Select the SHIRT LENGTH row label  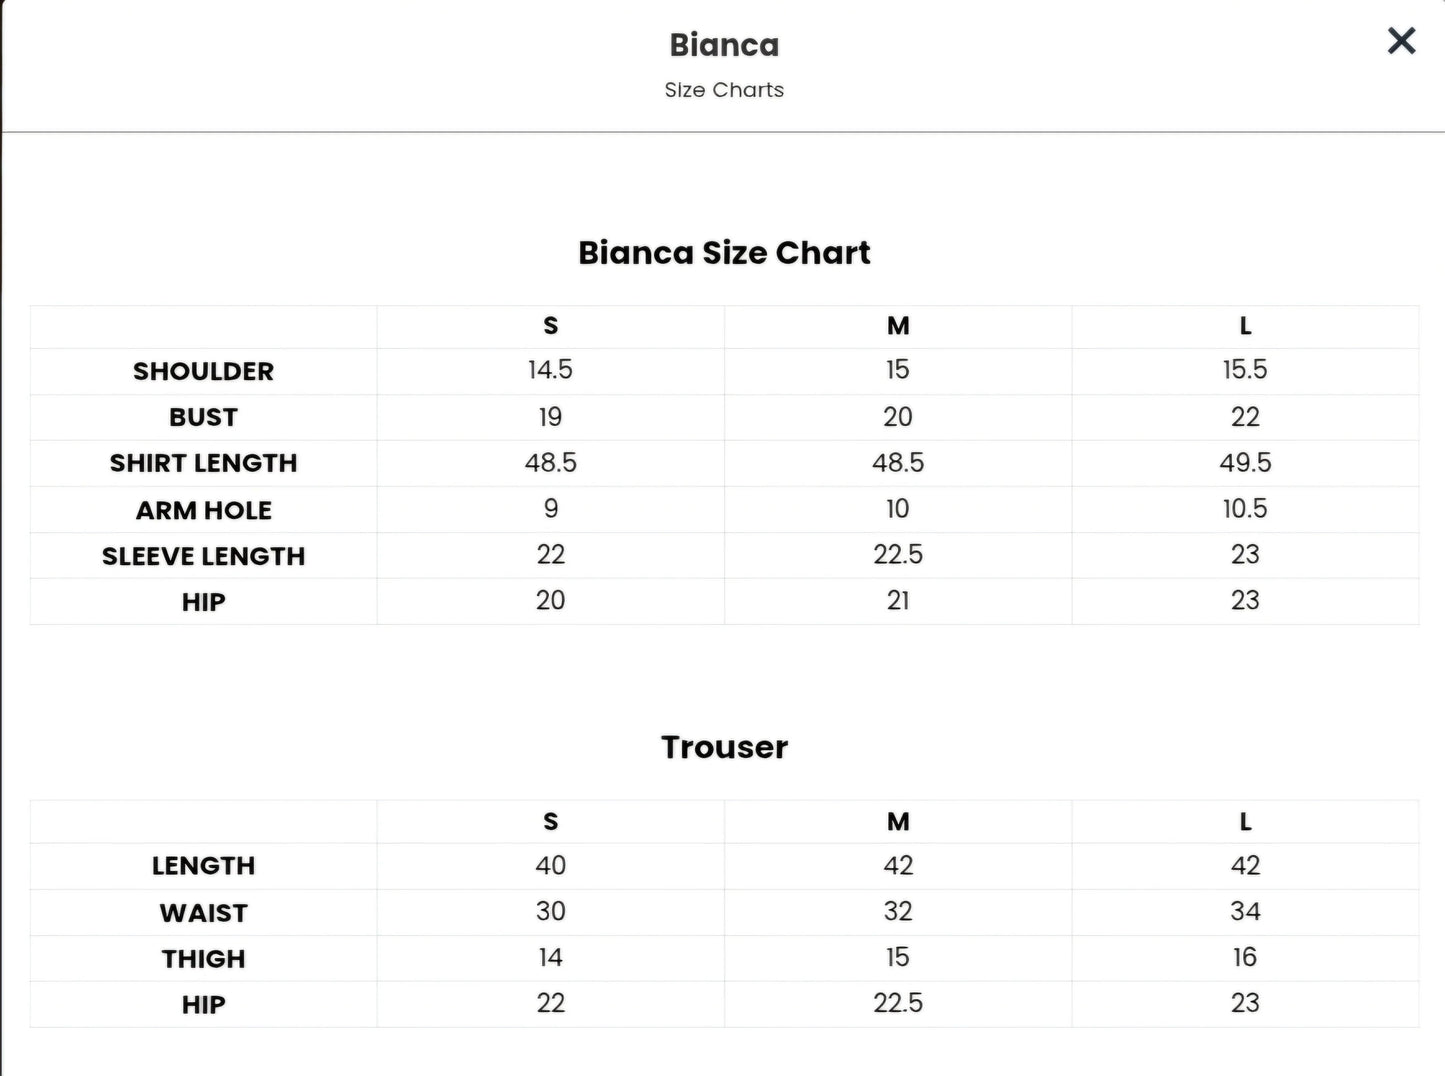click(203, 463)
